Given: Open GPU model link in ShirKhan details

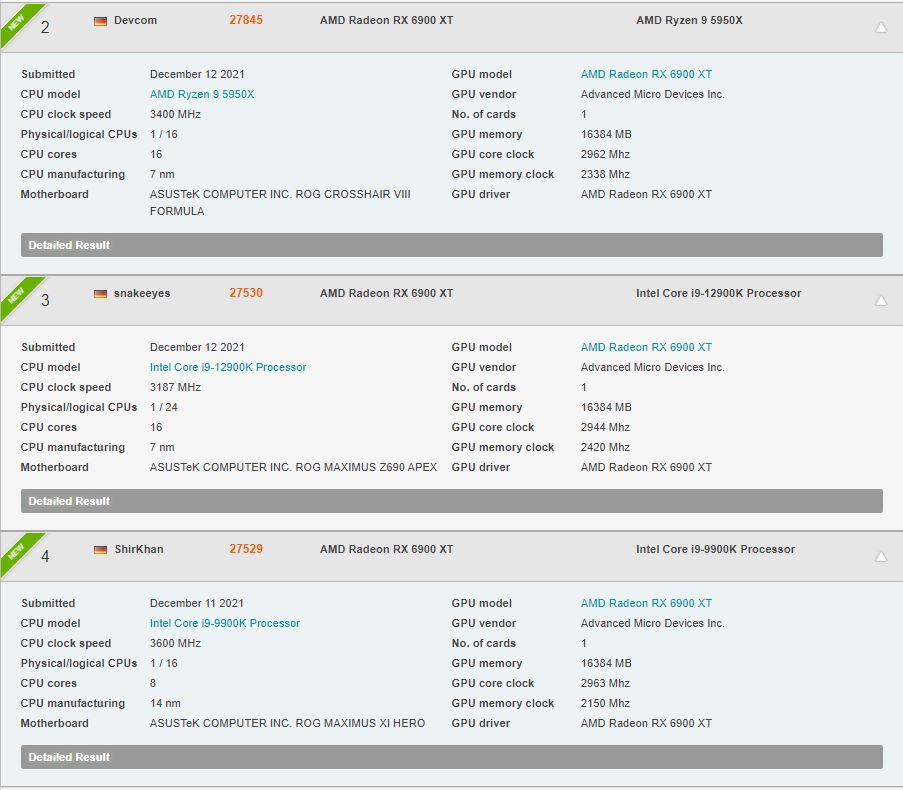Looking at the screenshot, I should click(646, 603).
